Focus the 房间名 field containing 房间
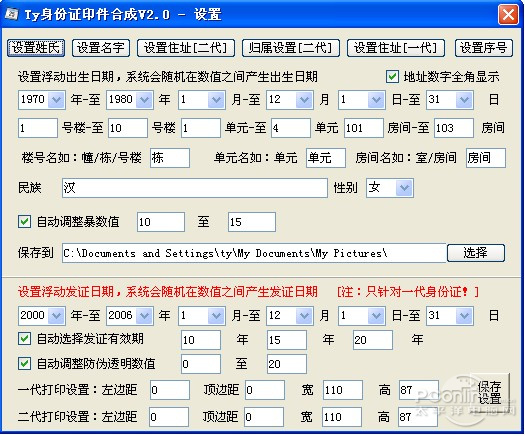This screenshot has height=436, width=525. [x=486, y=158]
